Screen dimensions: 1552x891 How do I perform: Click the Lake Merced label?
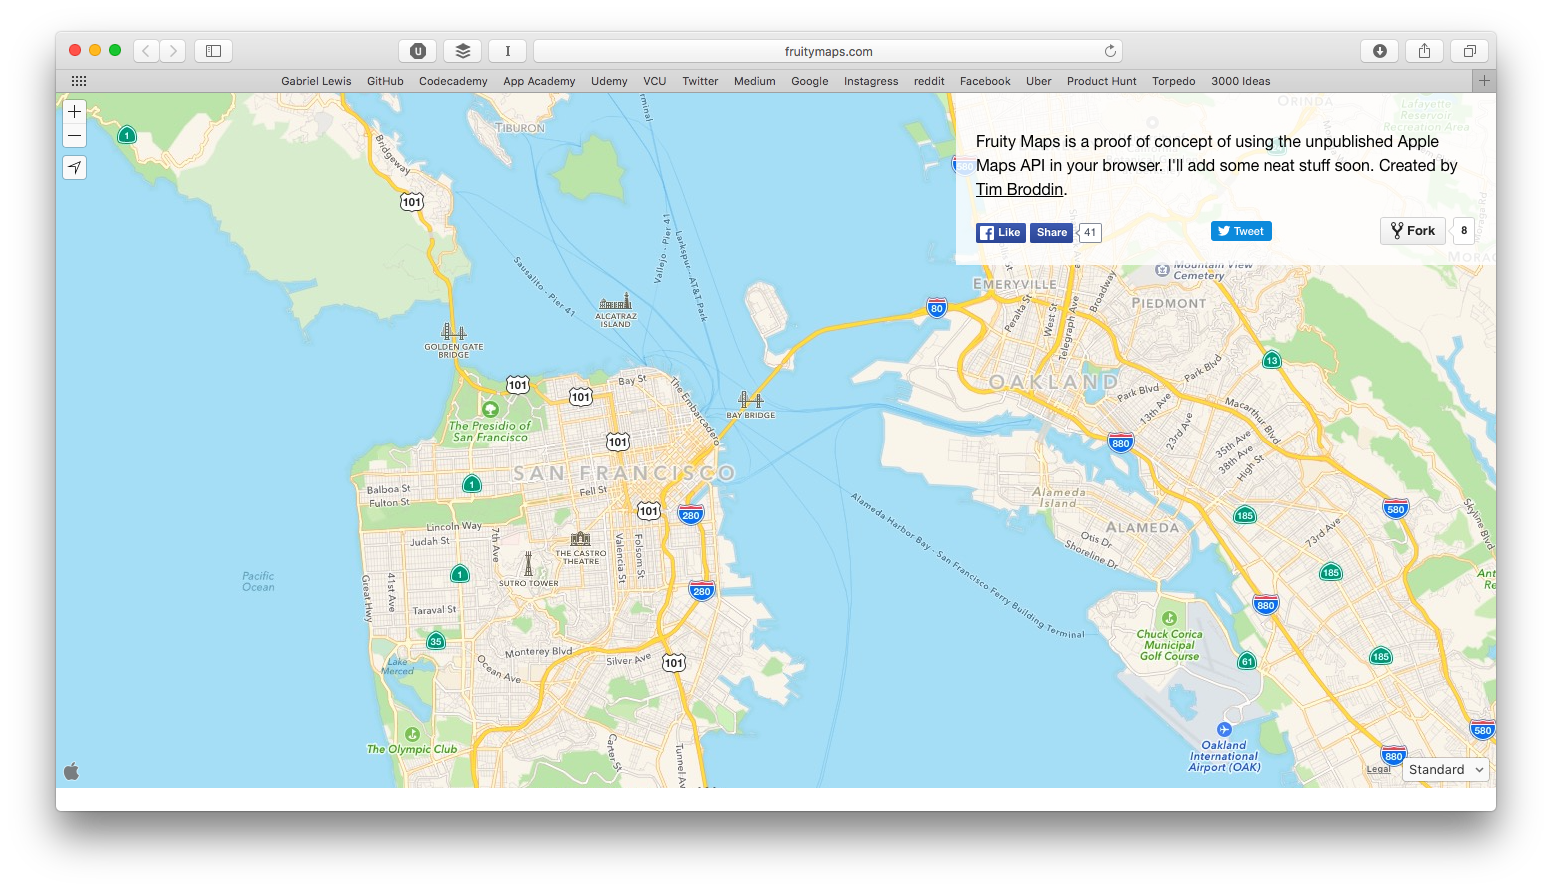click(x=397, y=666)
